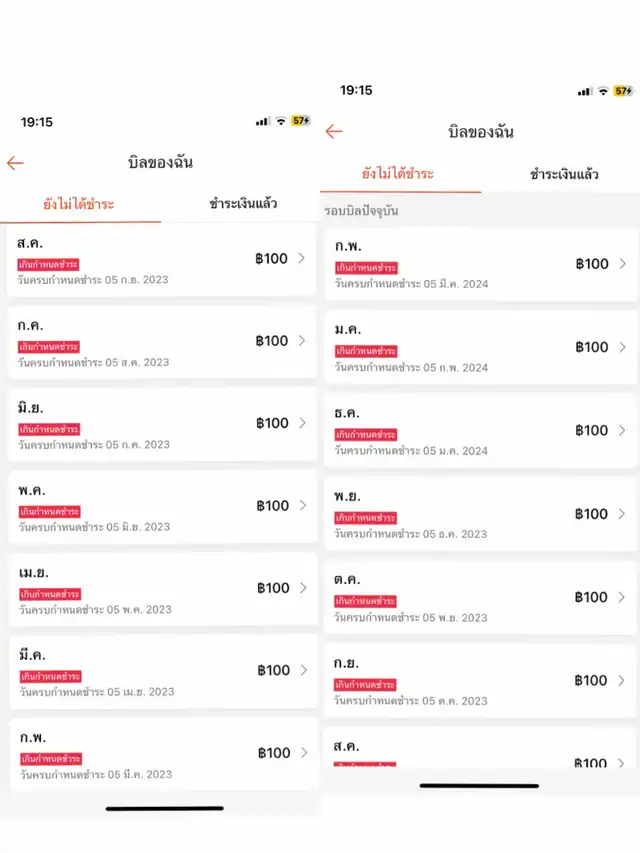The height and width of the screenshot is (853, 640).
Task: Tap arrow icon on bill due 05 เม.ย. 2023
Action: [x=303, y=670]
